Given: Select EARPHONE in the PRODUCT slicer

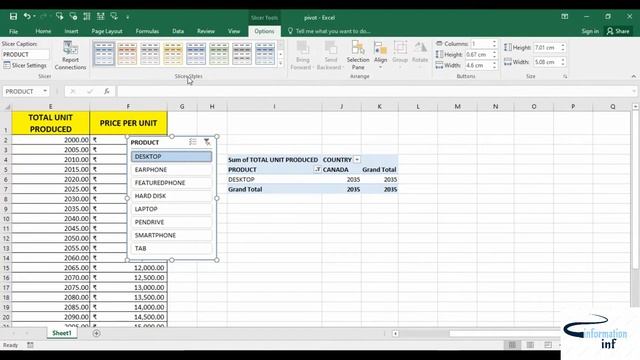Looking at the screenshot, I should point(171,170).
